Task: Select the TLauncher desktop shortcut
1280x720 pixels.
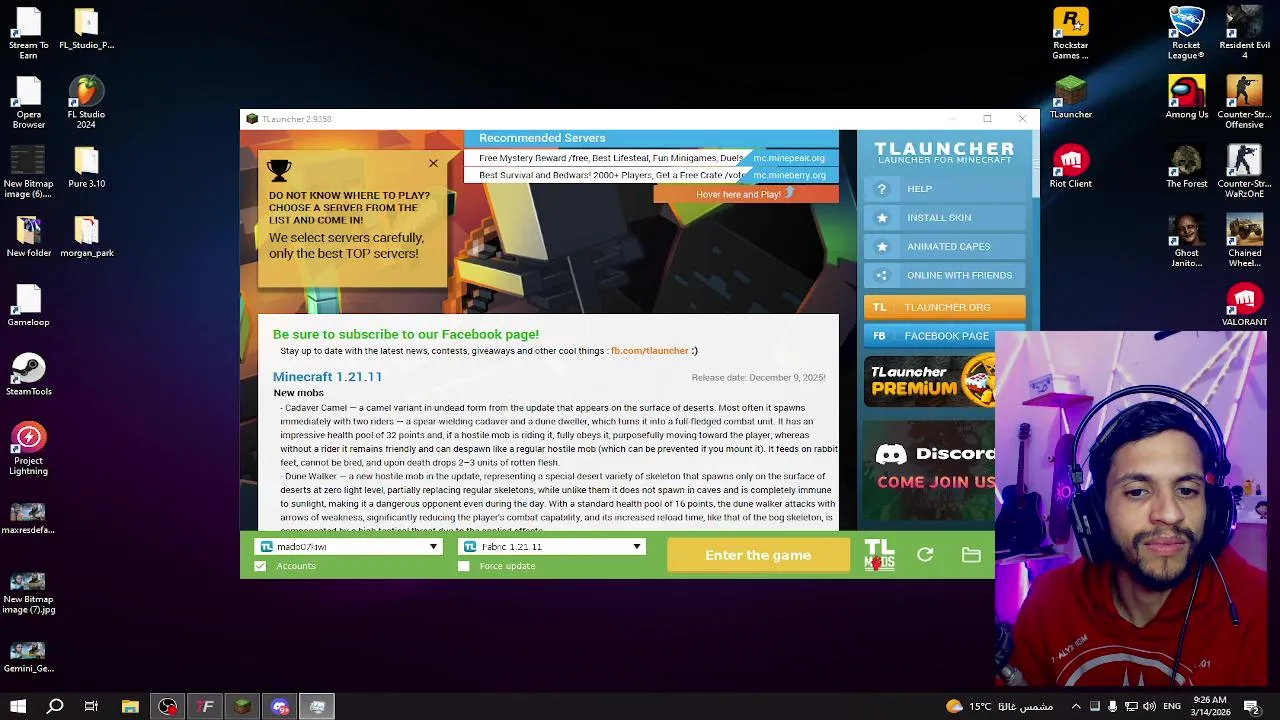Action: tap(1070, 97)
